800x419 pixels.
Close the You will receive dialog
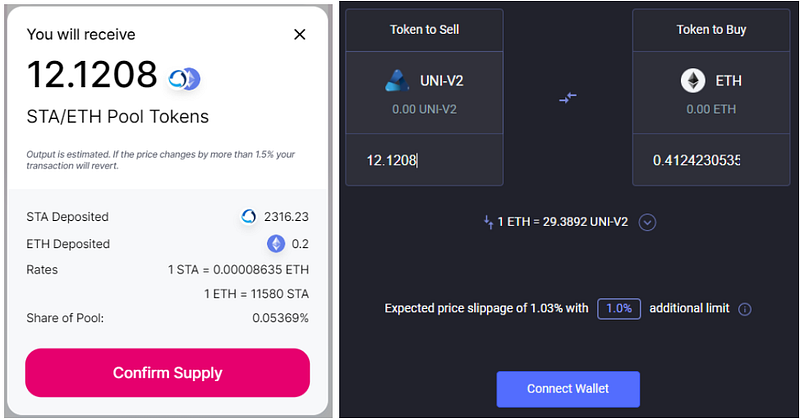300,34
